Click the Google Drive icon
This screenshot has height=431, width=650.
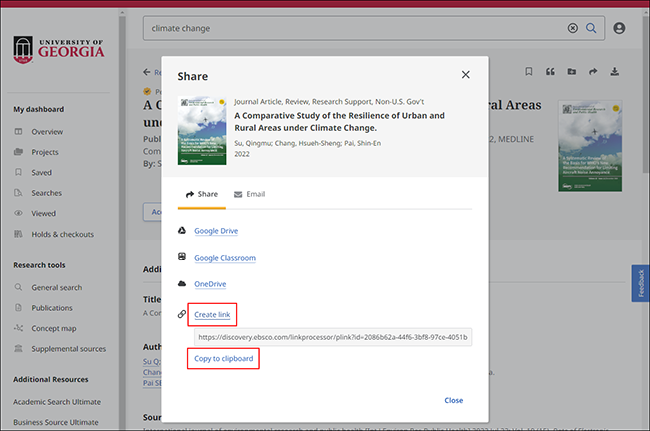click(182, 230)
